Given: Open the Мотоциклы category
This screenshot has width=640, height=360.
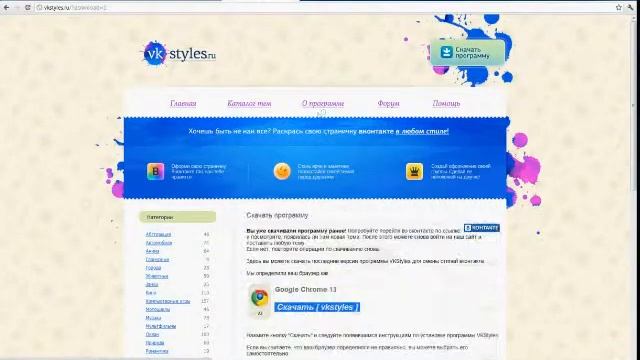Looking at the screenshot, I should pos(158,309).
